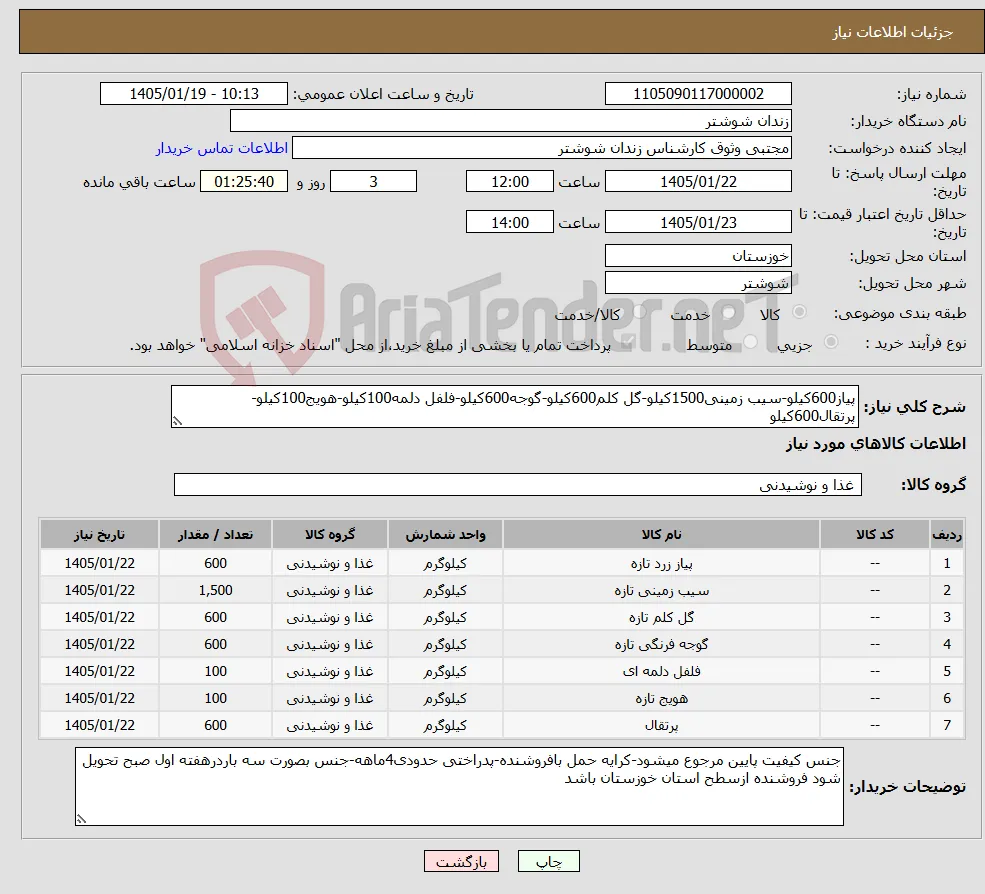Click the buyer organization name field
This screenshot has width=985, height=894.
pyautogui.click(x=510, y=121)
